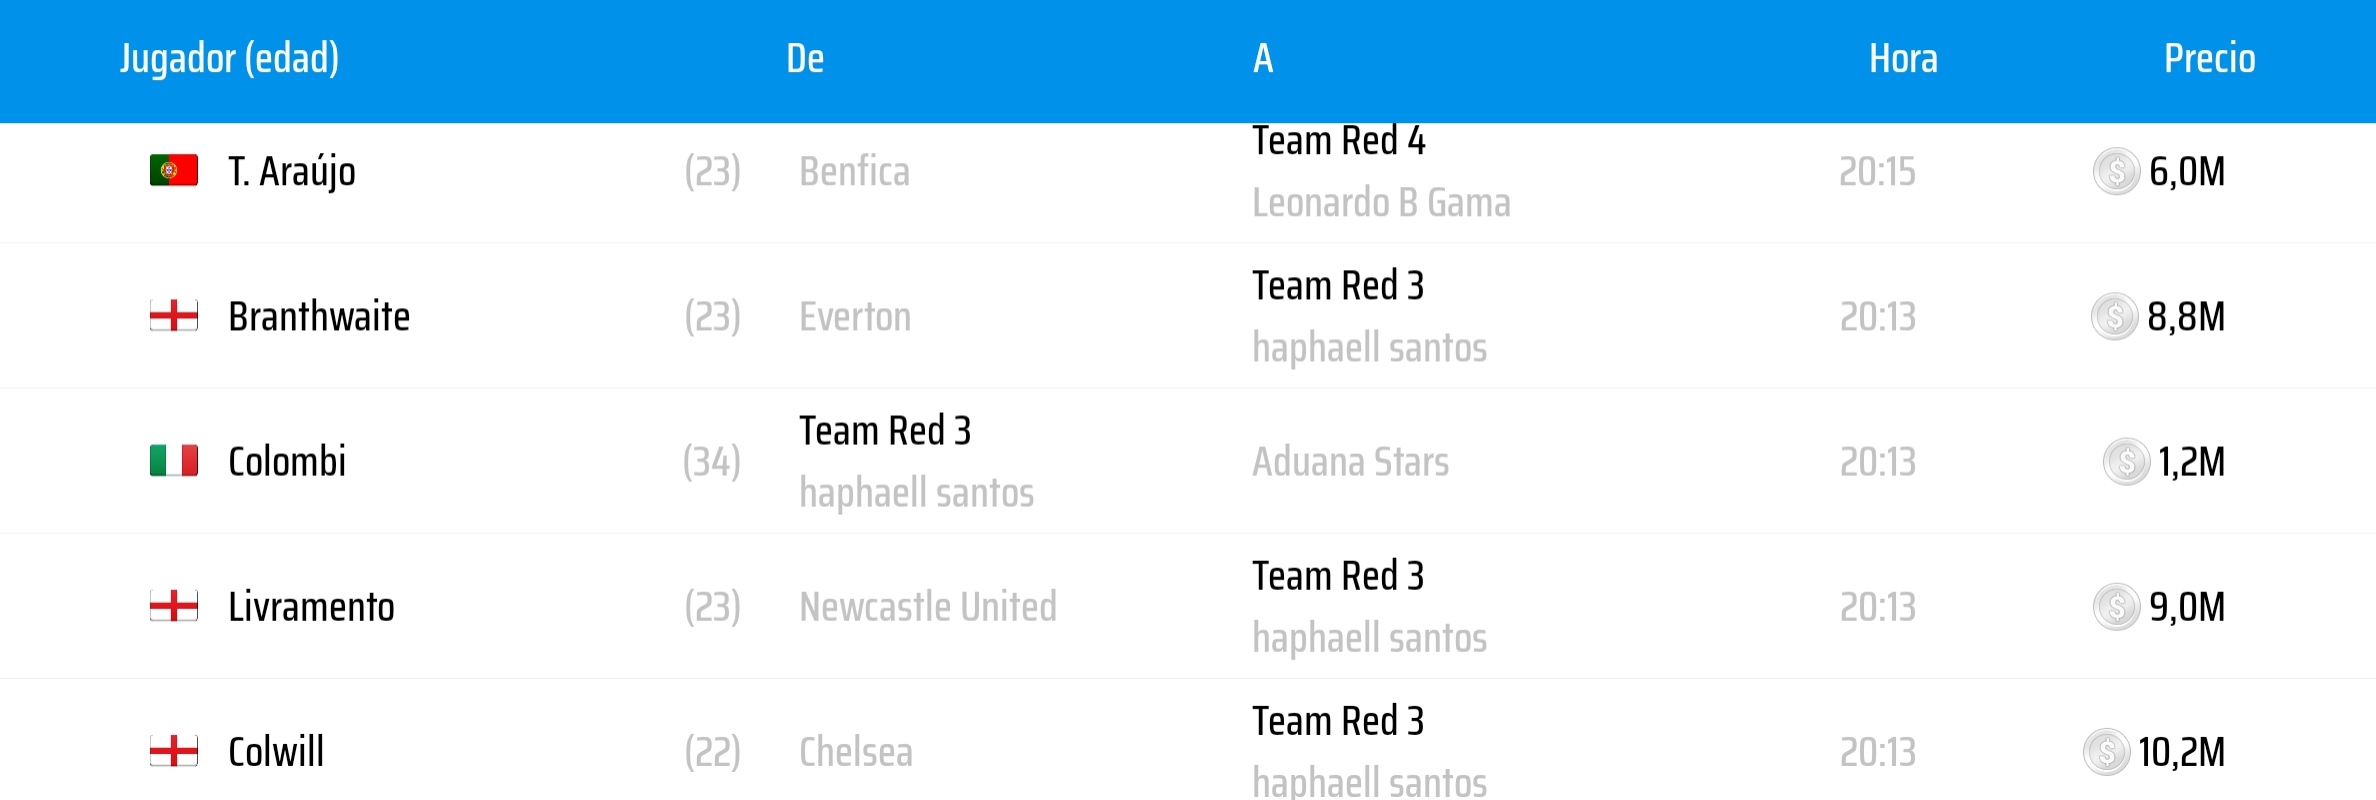Click the Hora column header
This screenshot has height=800, width=2376.
click(1903, 58)
